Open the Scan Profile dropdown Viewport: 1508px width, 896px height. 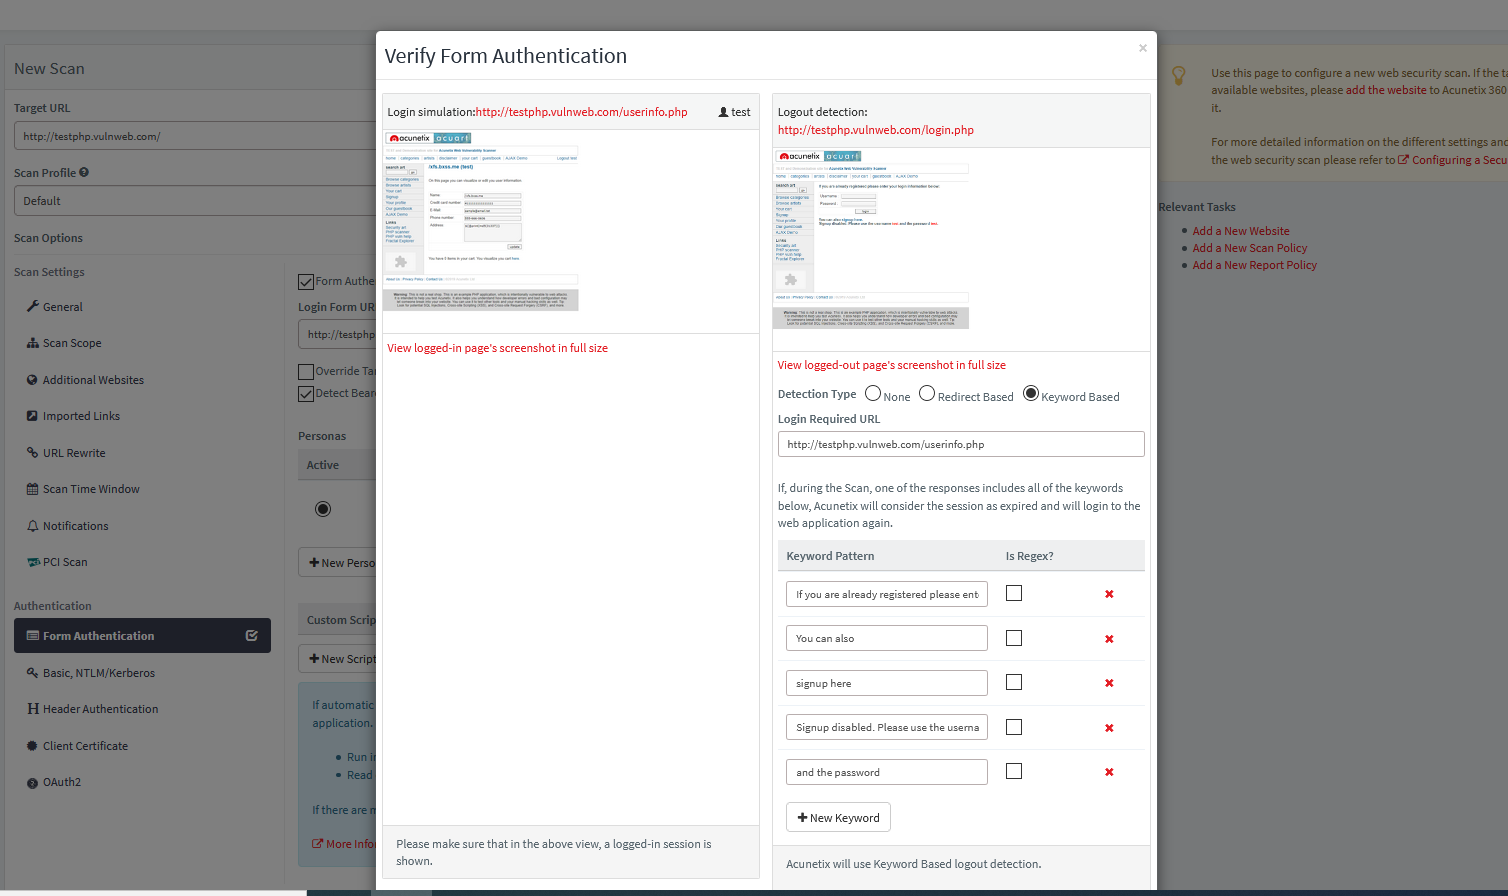click(x=195, y=201)
